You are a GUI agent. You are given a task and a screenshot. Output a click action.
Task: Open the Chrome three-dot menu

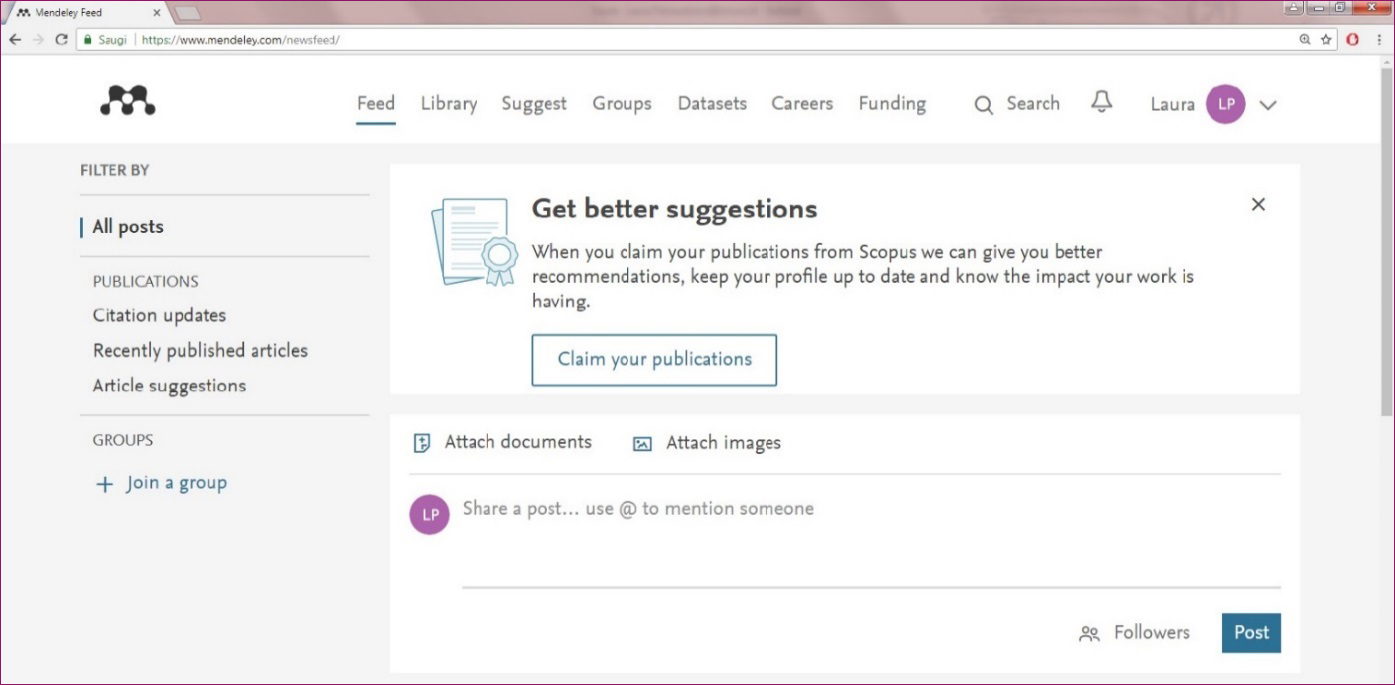(x=1379, y=39)
